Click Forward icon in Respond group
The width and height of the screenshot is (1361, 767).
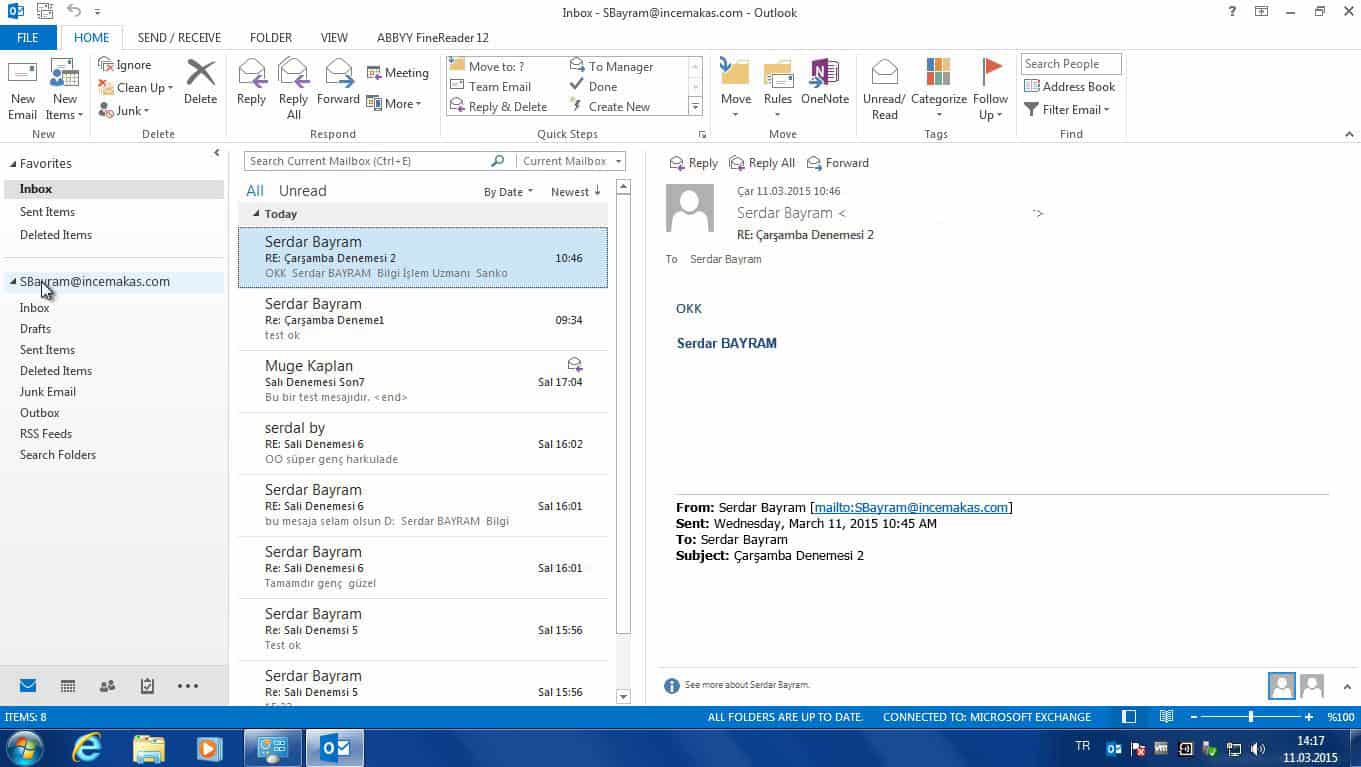[338, 74]
